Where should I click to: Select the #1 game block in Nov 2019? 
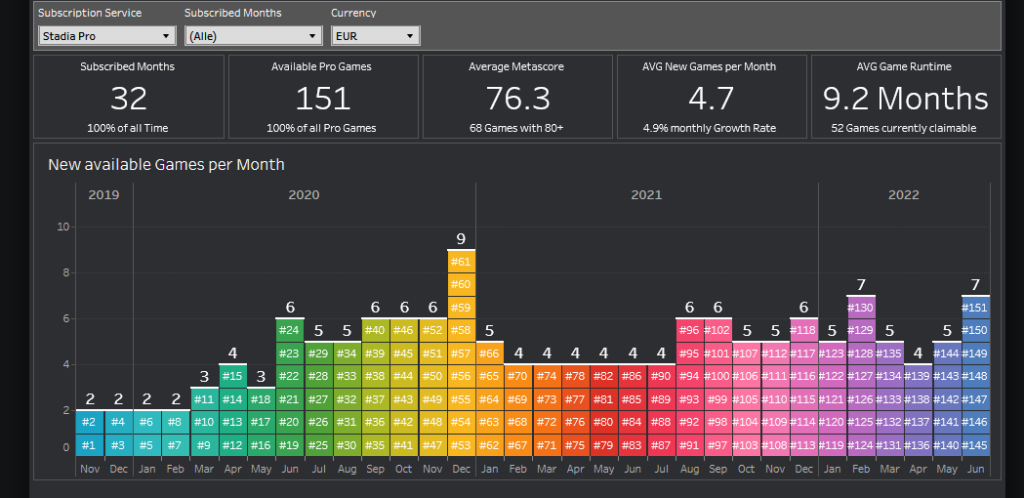click(89, 445)
